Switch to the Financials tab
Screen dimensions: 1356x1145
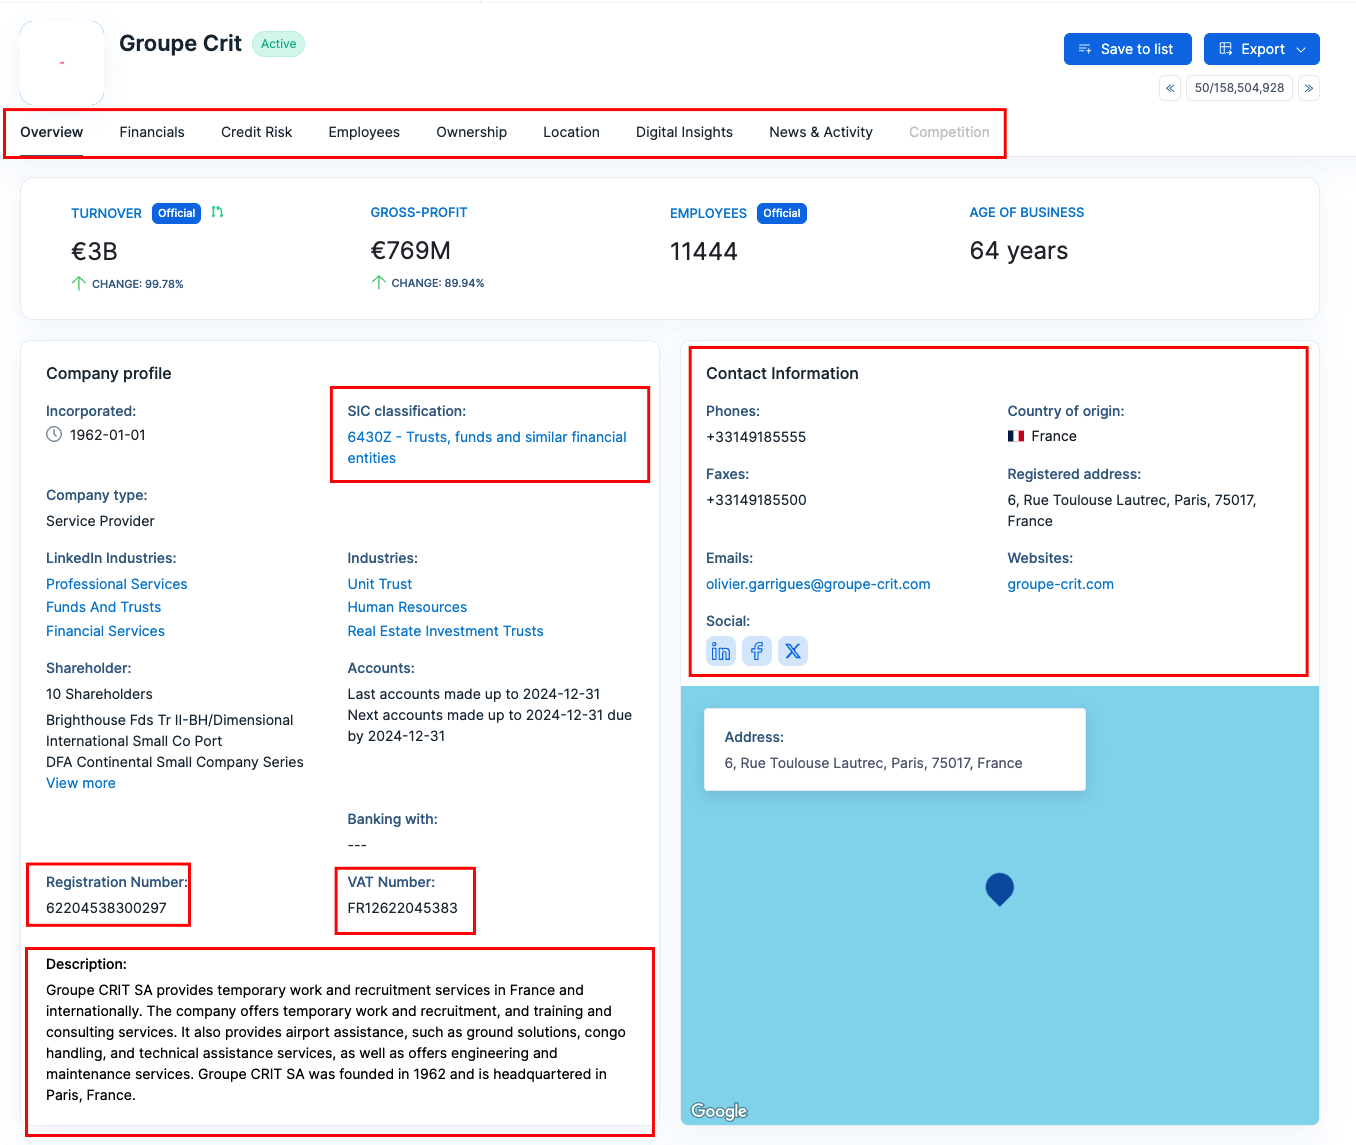[152, 132]
